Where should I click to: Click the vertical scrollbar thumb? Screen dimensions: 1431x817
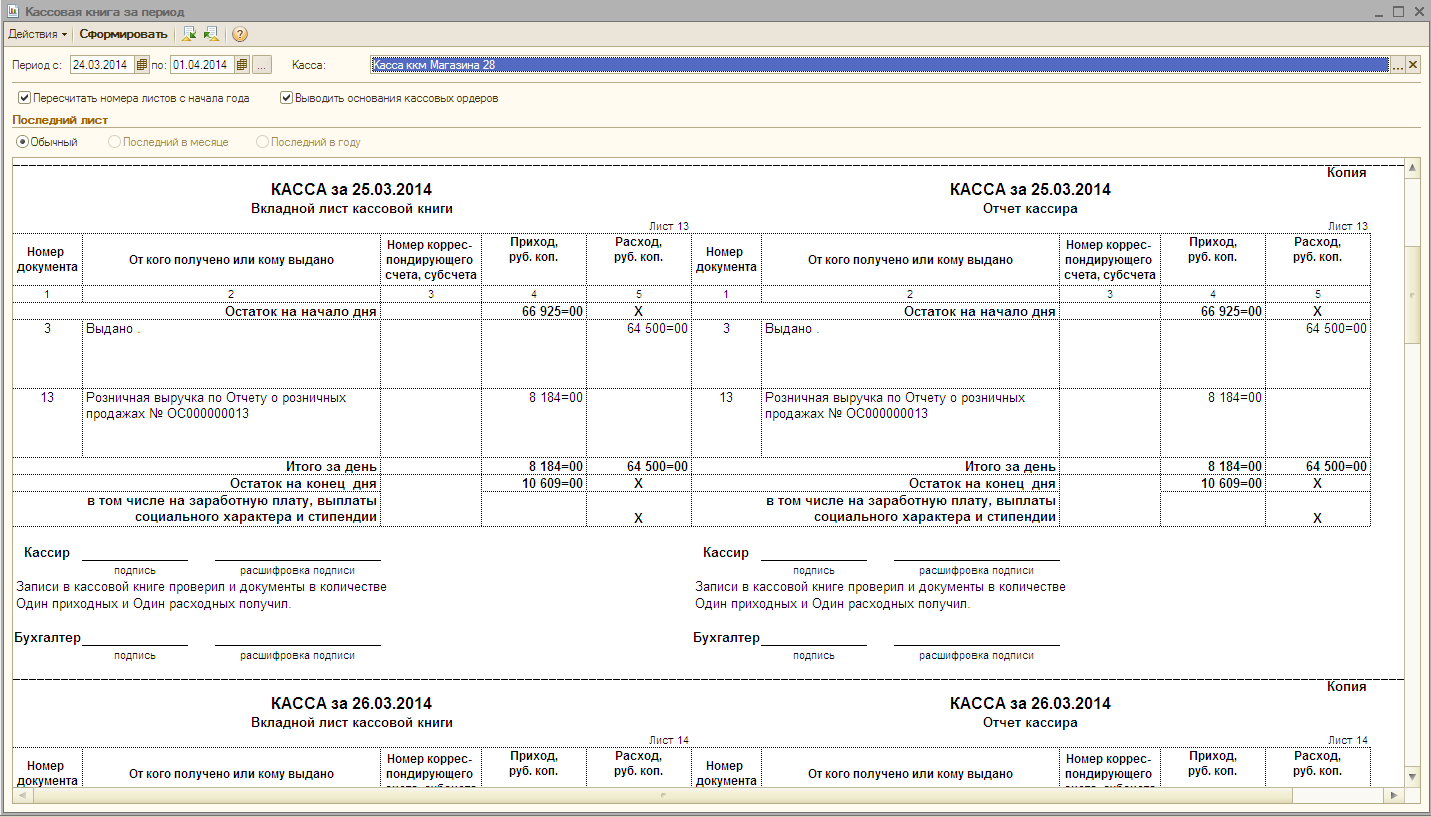coord(1412,294)
